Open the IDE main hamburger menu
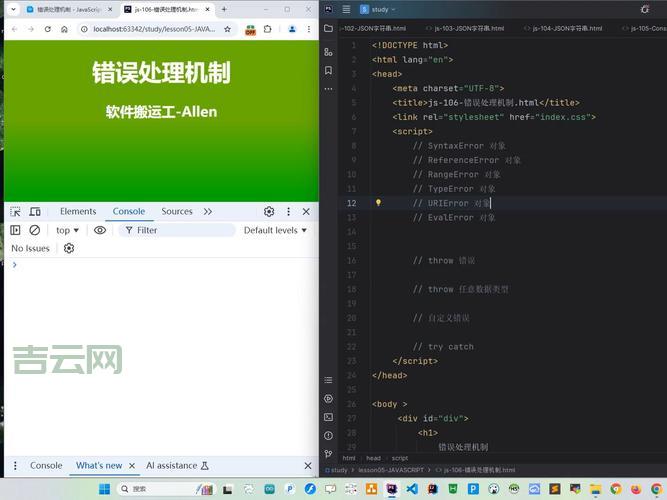 click(346, 9)
